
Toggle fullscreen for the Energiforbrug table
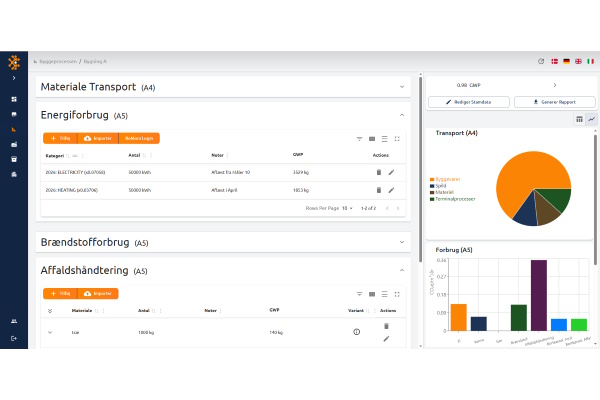[x=397, y=139]
